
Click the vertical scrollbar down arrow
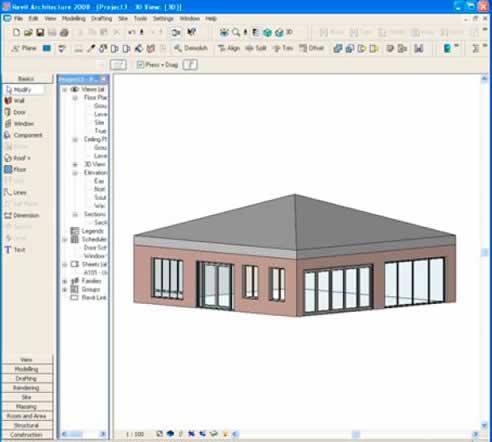point(485,425)
